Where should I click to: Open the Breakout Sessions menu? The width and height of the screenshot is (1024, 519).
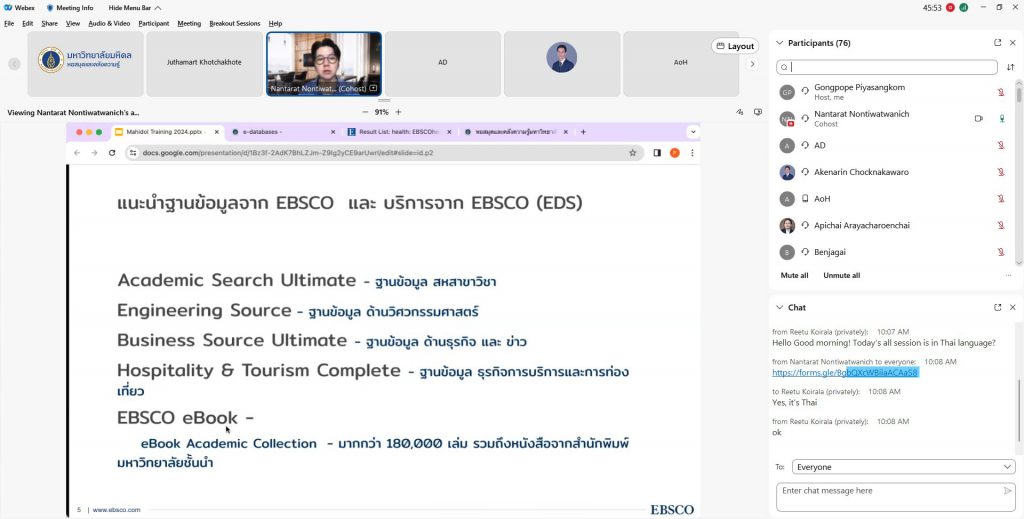(x=235, y=23)
